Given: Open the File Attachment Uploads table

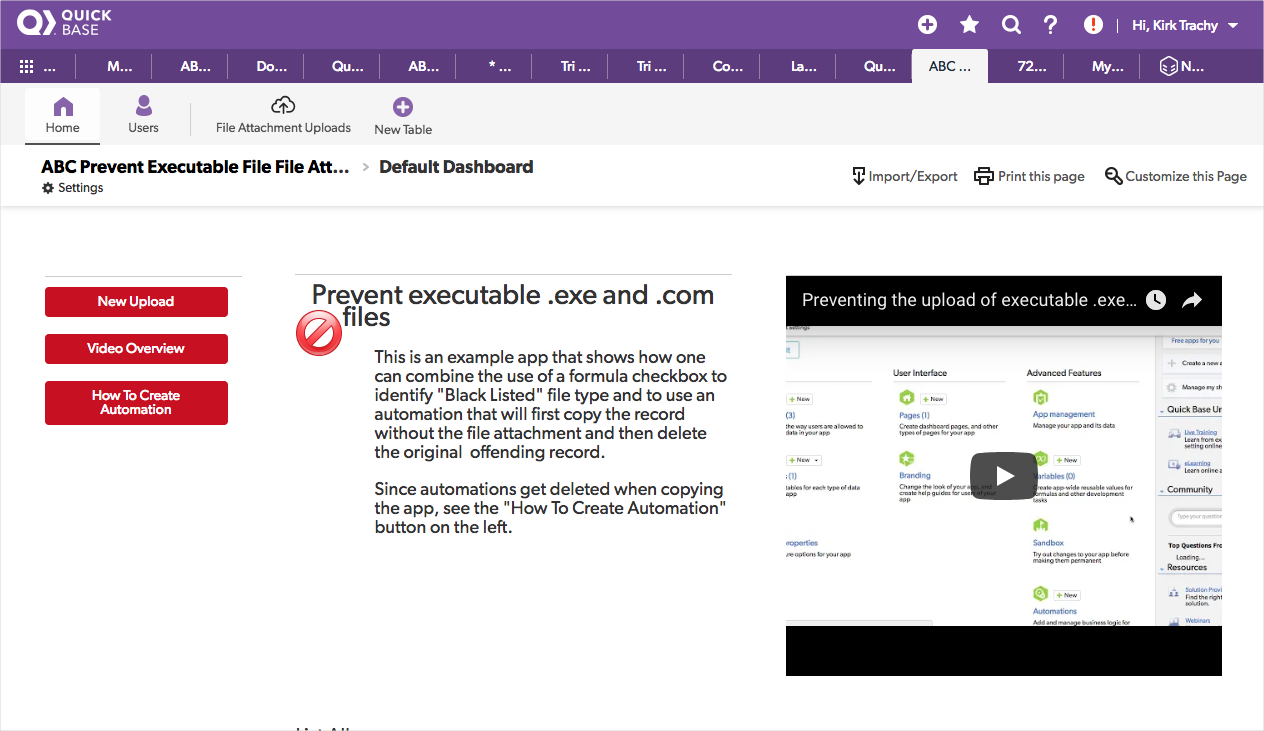Looking at the screenshot, I should coord(283,115).
